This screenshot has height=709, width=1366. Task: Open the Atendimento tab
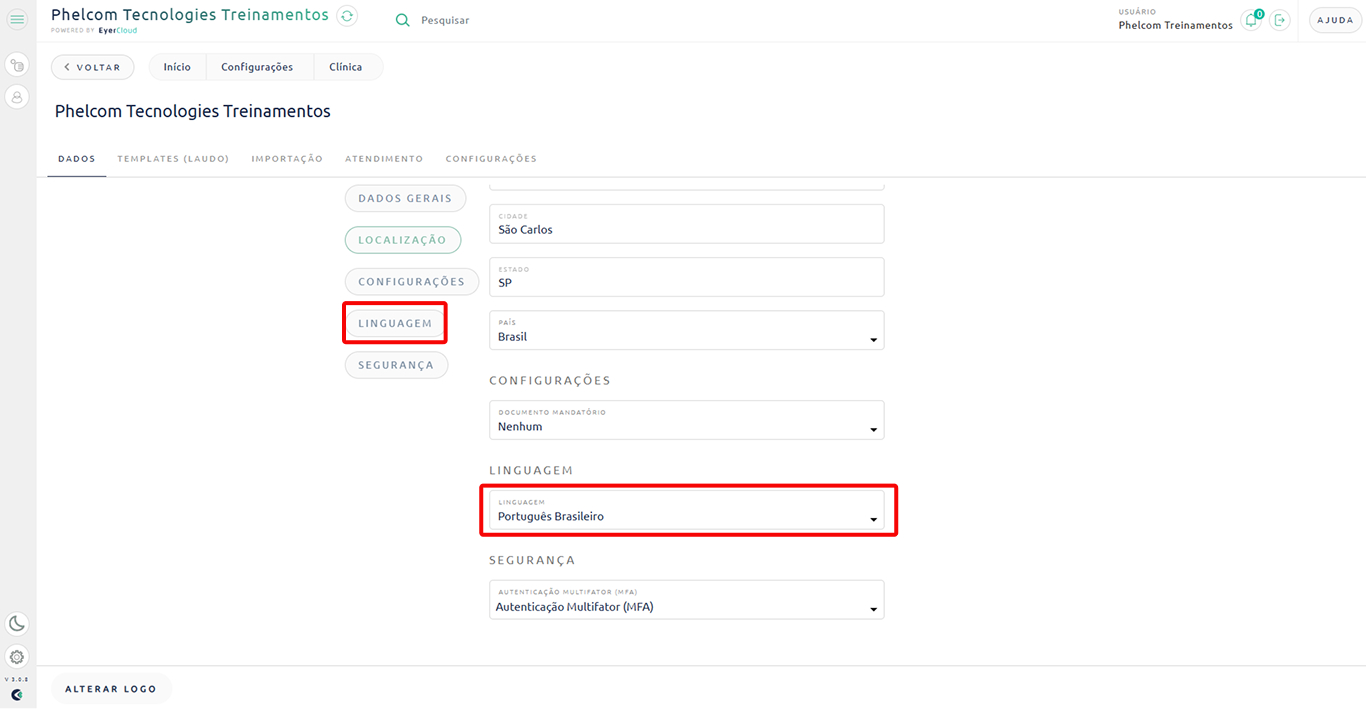tap(384, 158)
